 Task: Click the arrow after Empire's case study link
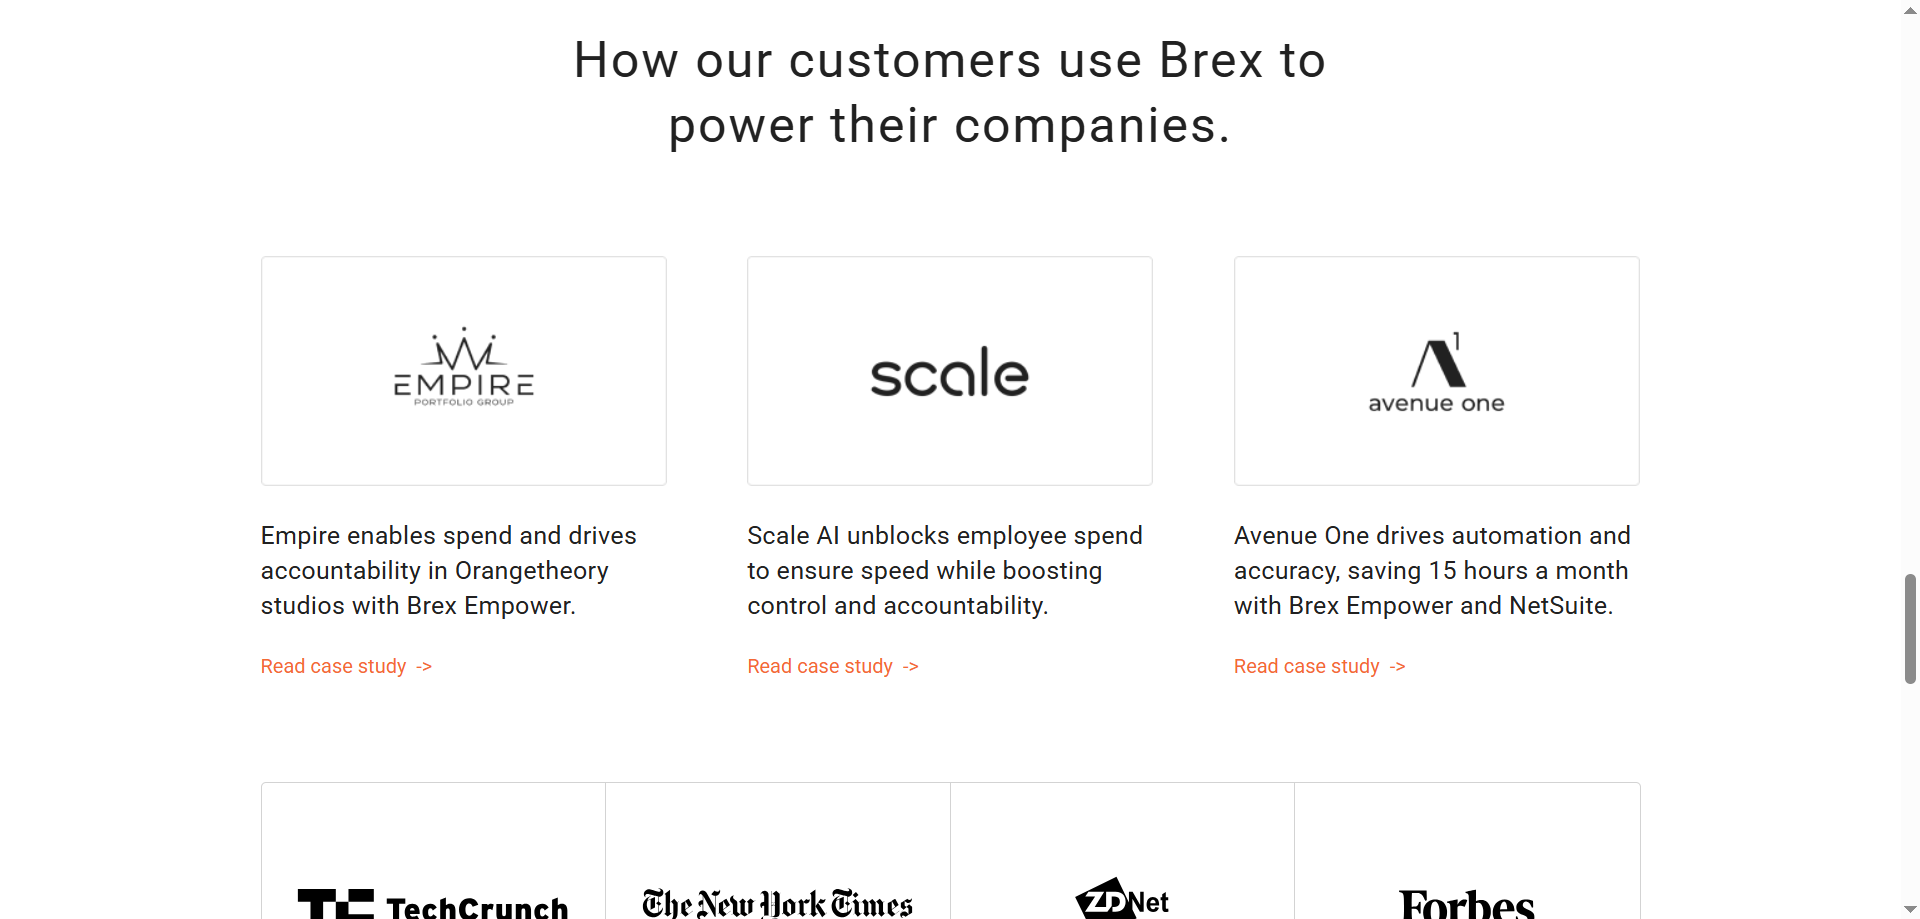424,667
